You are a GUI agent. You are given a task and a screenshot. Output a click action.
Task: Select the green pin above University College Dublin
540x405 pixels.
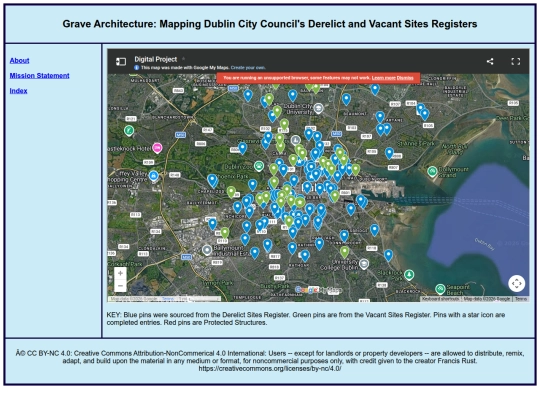point(344,252)
